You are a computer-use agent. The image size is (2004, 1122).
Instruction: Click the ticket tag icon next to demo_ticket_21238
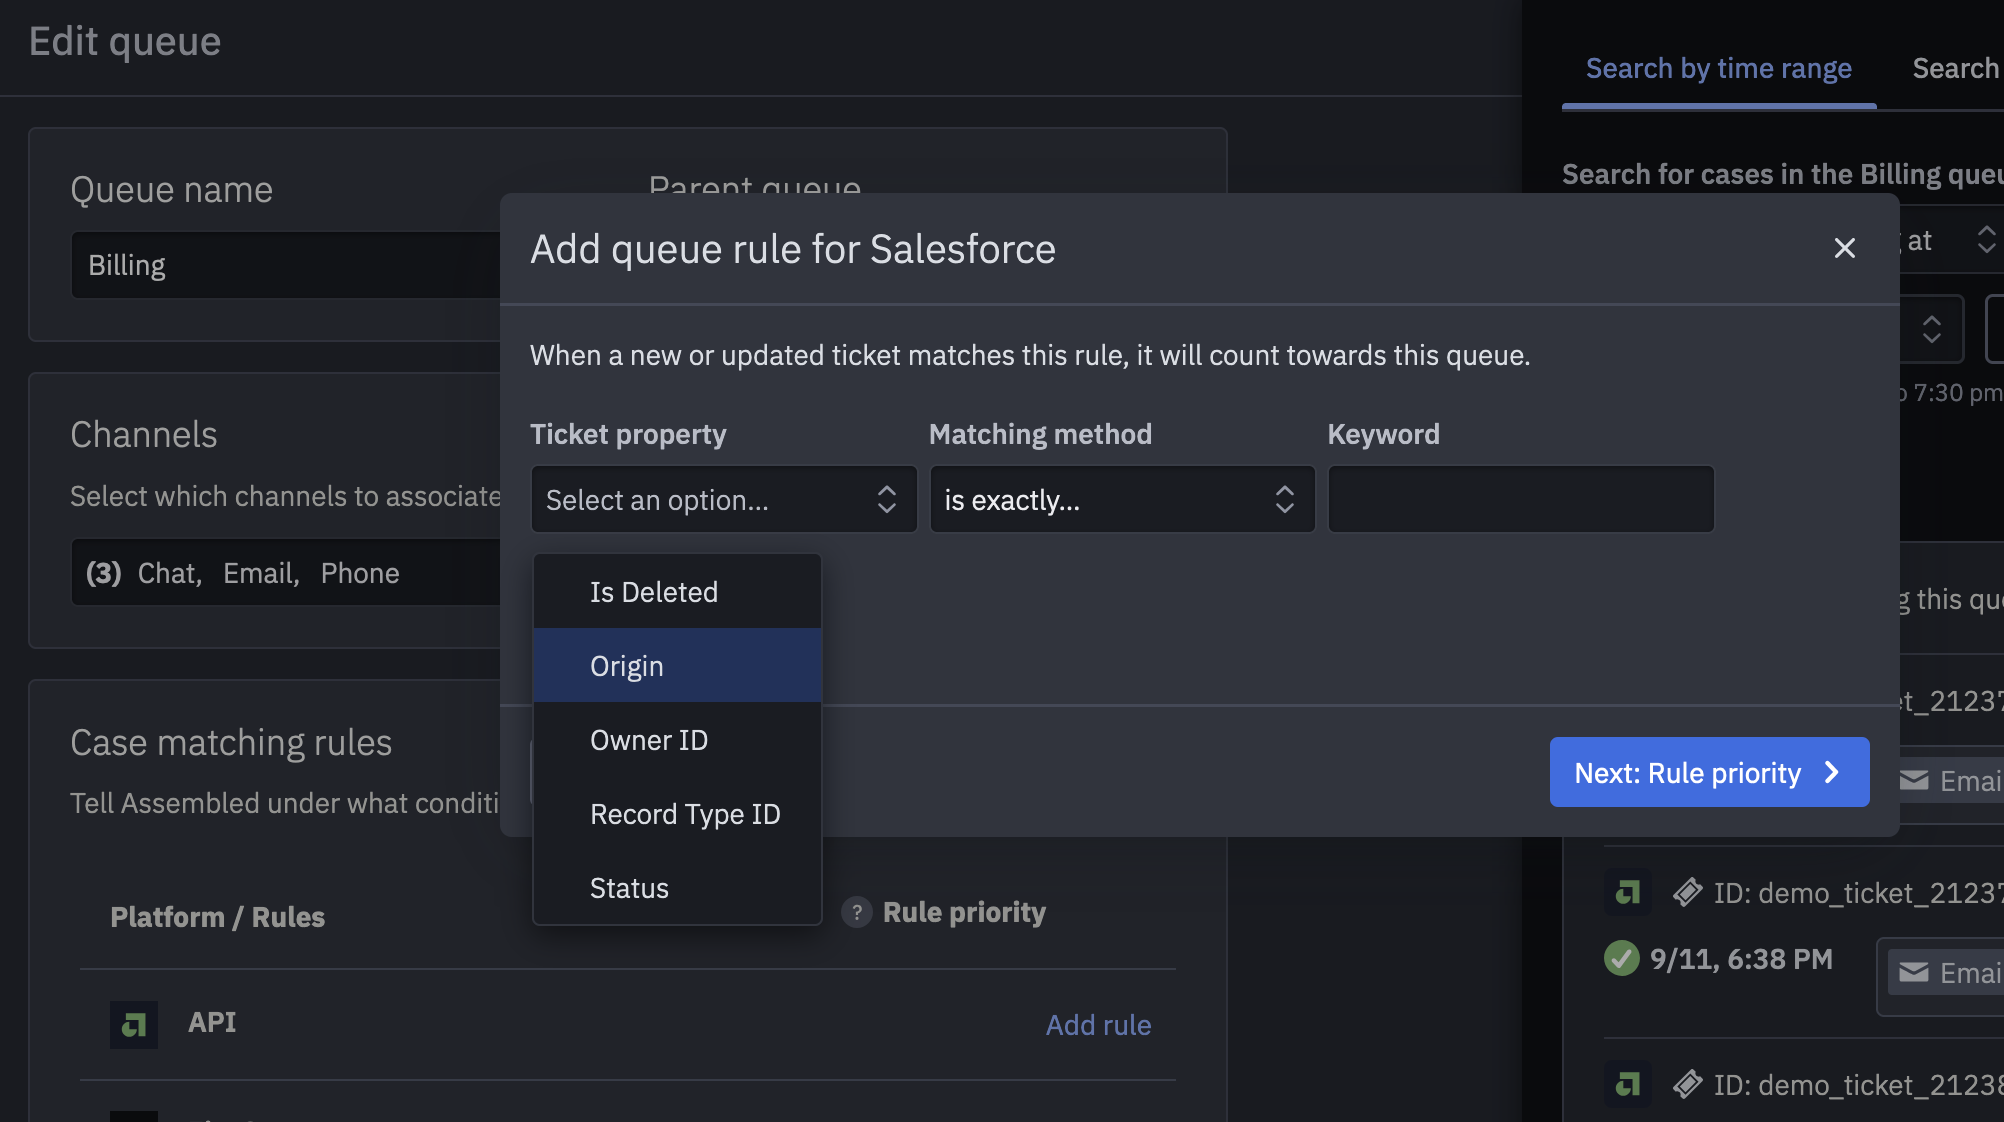click(1689, 1085)
